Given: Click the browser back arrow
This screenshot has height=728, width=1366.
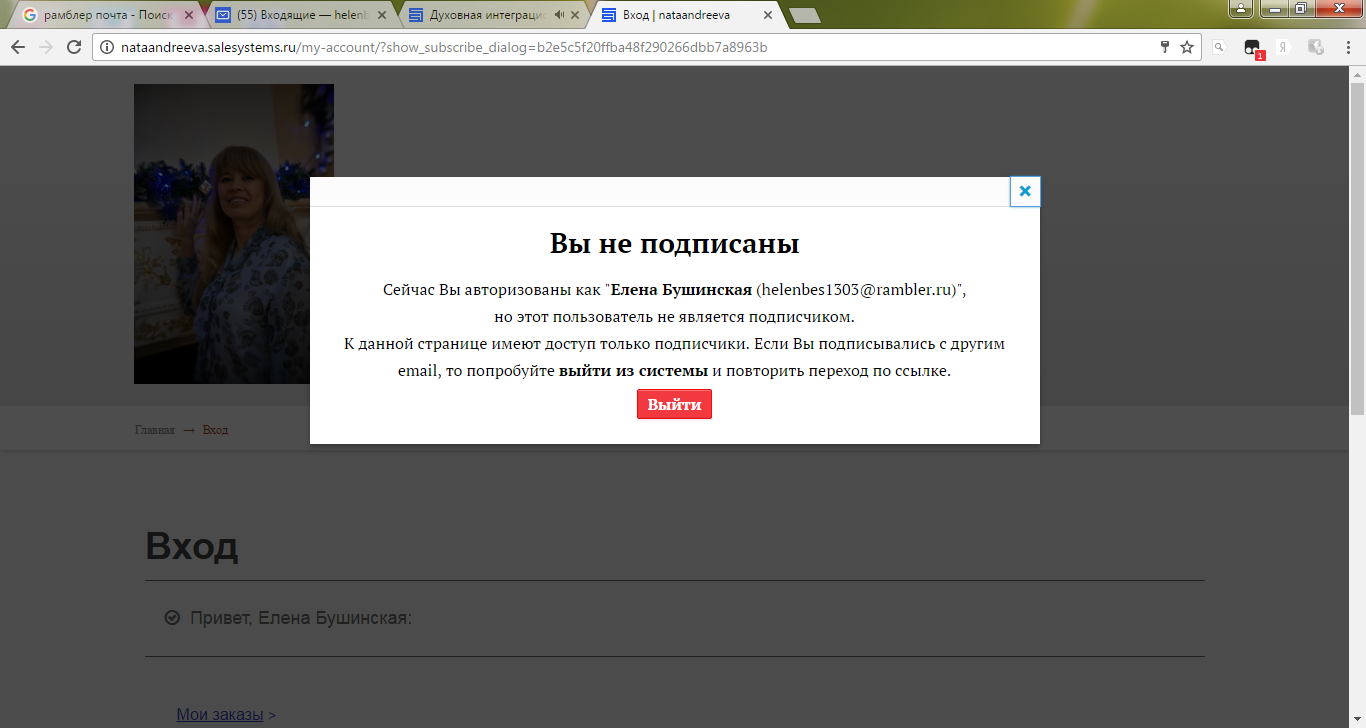Looking at the screenshot, I should [x=18, y=47].
